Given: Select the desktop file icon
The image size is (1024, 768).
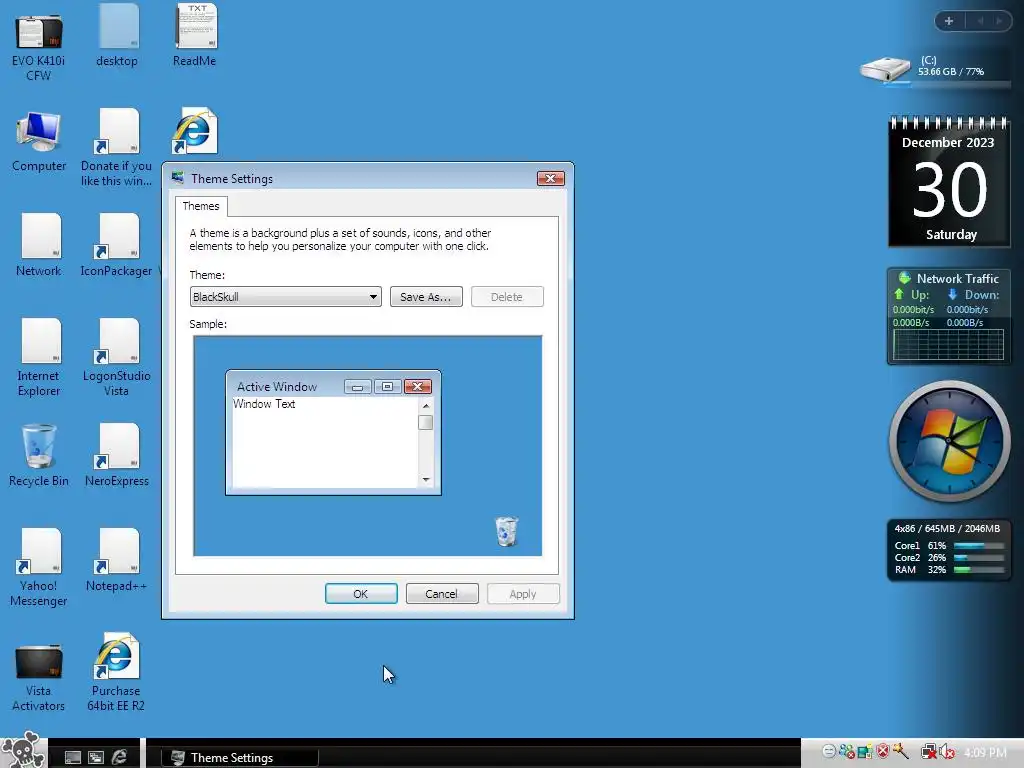Looking at the screenshot, I should pos(117,37).
